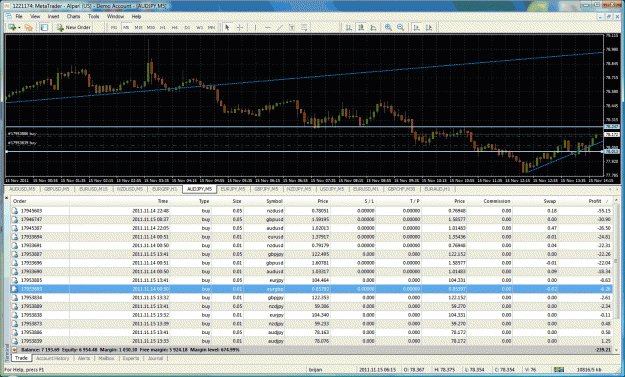
Task: Select the D1 timeframe button
Action: coord(187,27)
